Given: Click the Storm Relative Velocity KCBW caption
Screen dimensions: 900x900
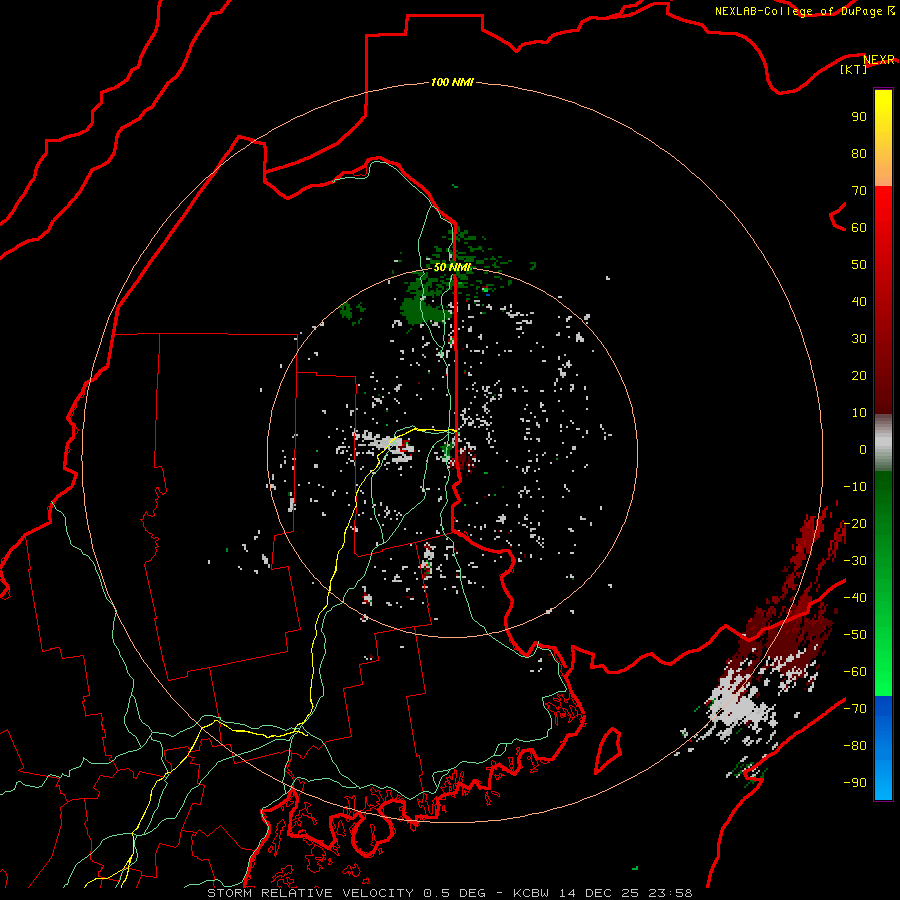Looking at the screenshot, I should 450,893.
